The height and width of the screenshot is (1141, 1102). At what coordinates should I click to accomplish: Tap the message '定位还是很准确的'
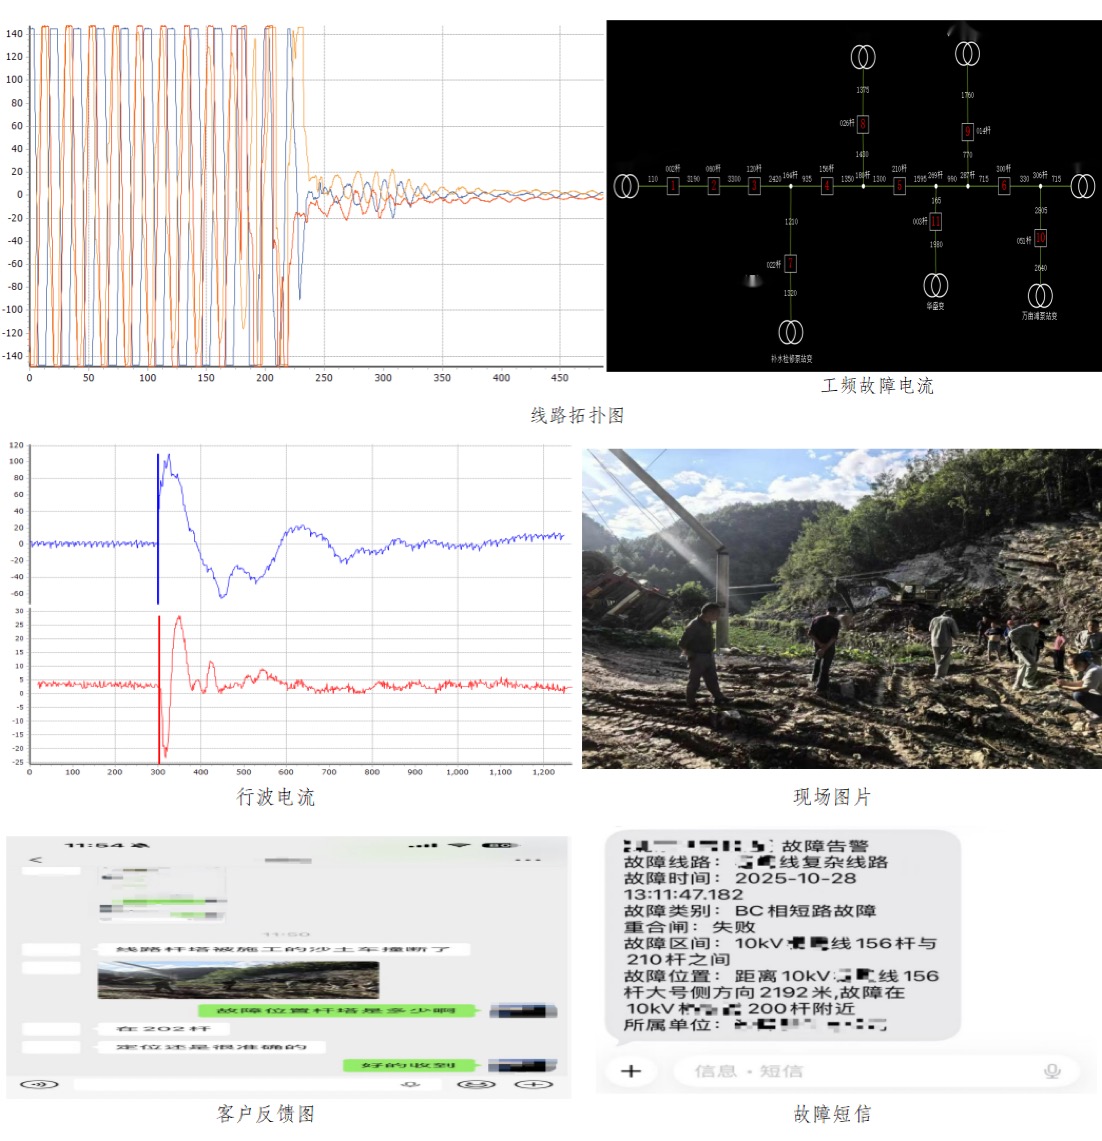click(x=211, y=1046)
